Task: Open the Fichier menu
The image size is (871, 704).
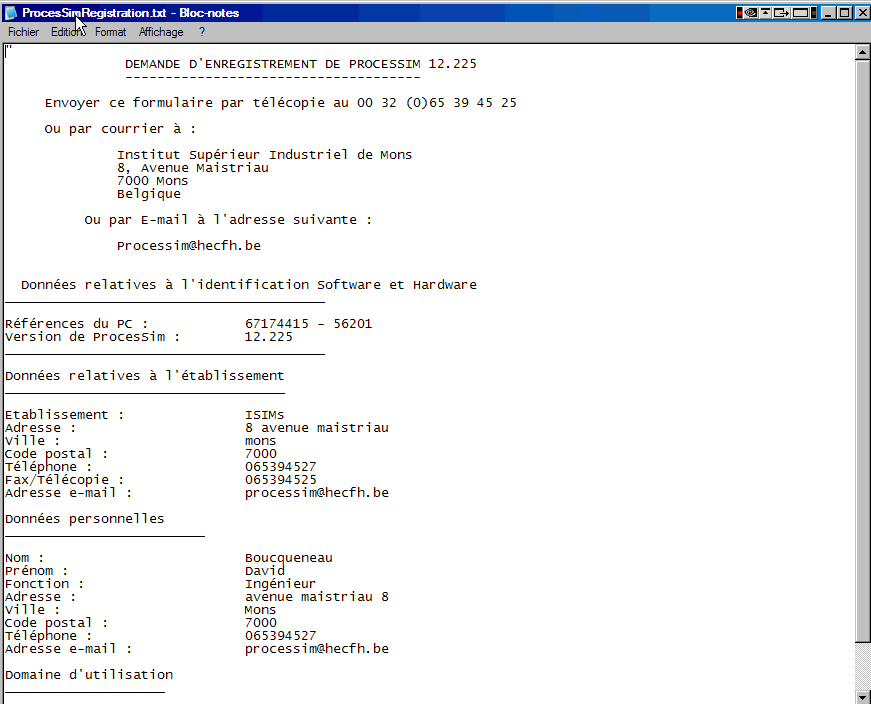Action: (x=23, y=32)
